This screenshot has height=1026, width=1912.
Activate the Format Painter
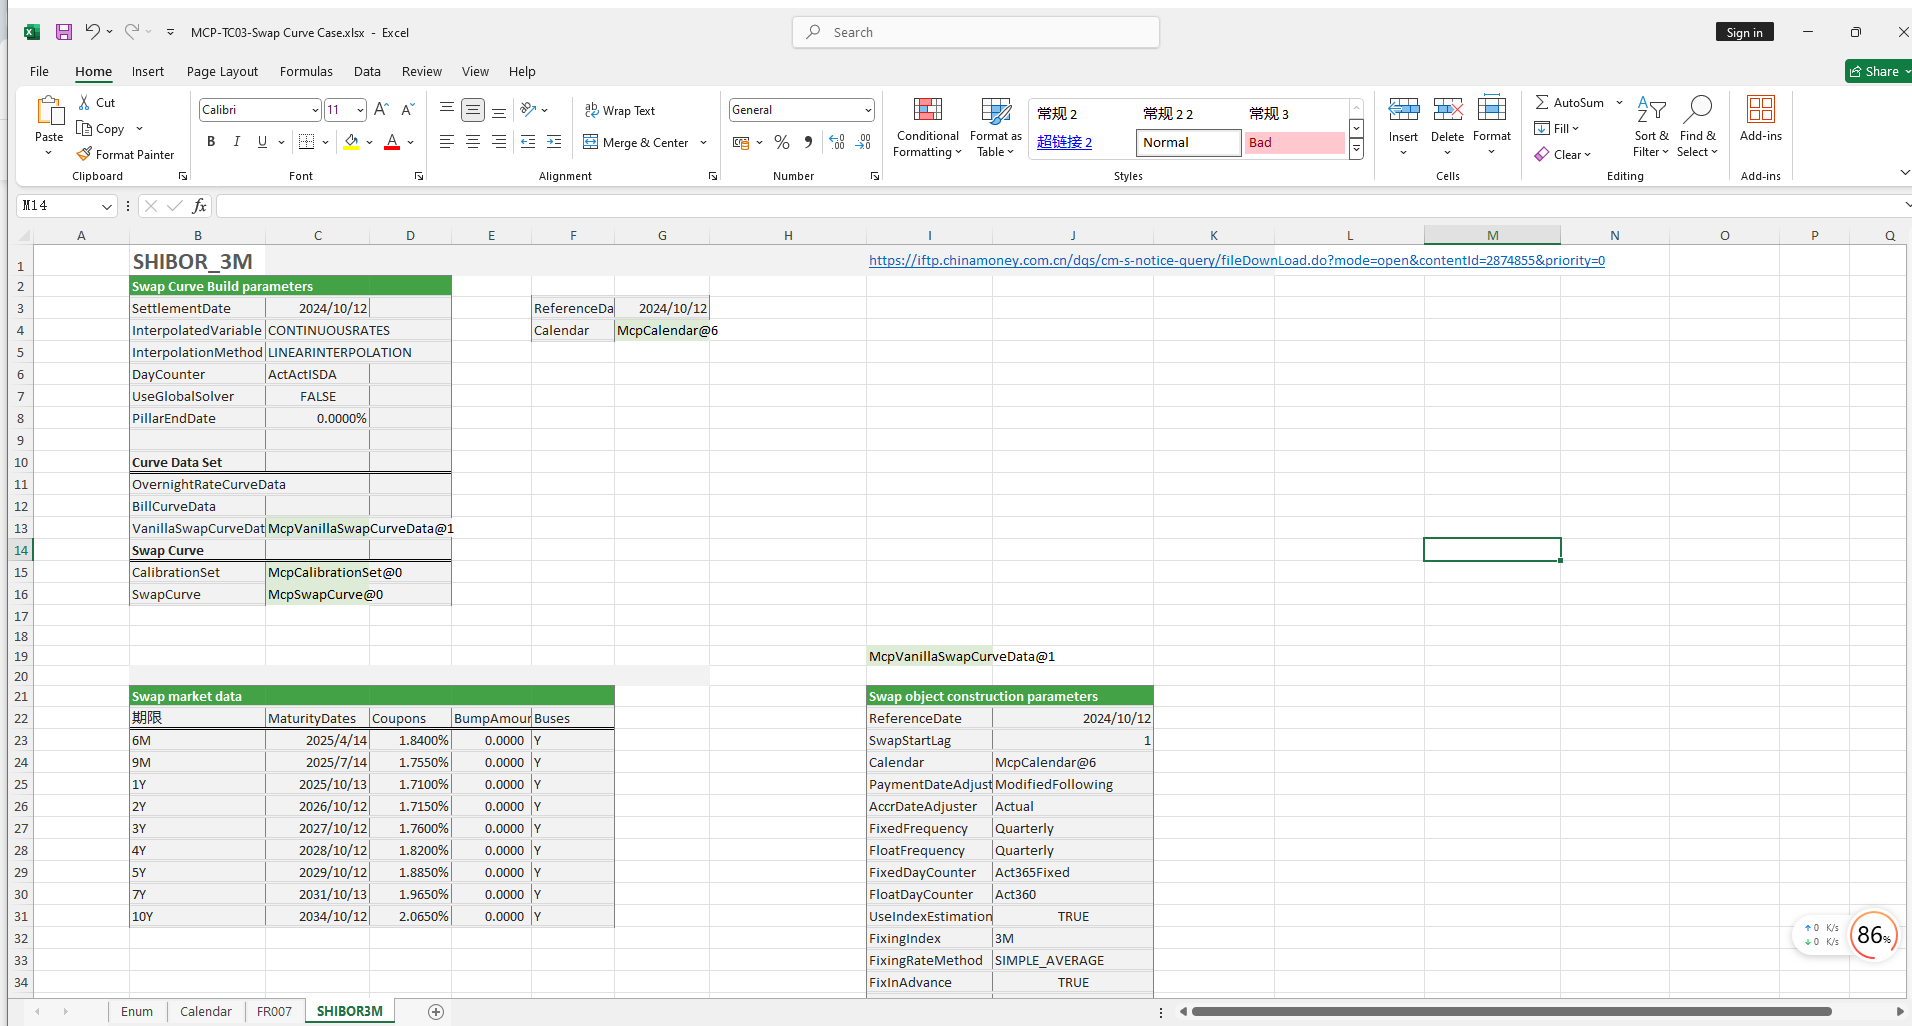(x=125, y=155)
